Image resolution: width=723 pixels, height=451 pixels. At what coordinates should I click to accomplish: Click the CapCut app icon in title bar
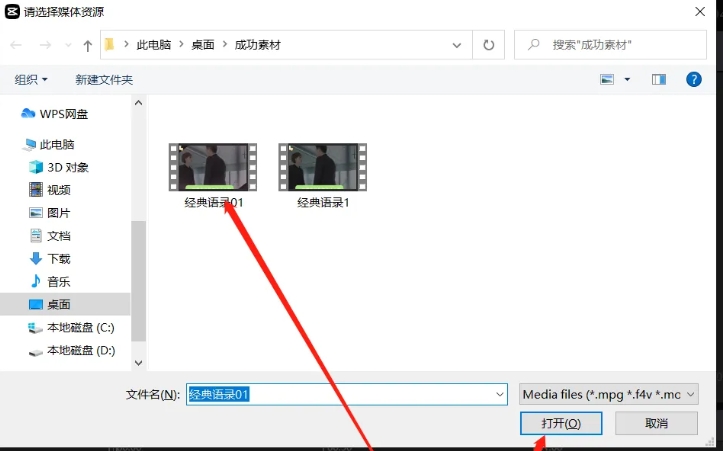(x=12, y=12)
